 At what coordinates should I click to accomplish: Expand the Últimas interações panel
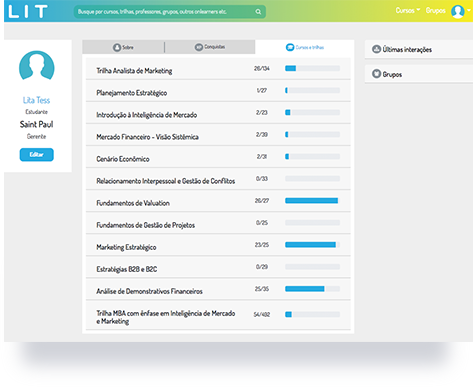click(419, 49)
